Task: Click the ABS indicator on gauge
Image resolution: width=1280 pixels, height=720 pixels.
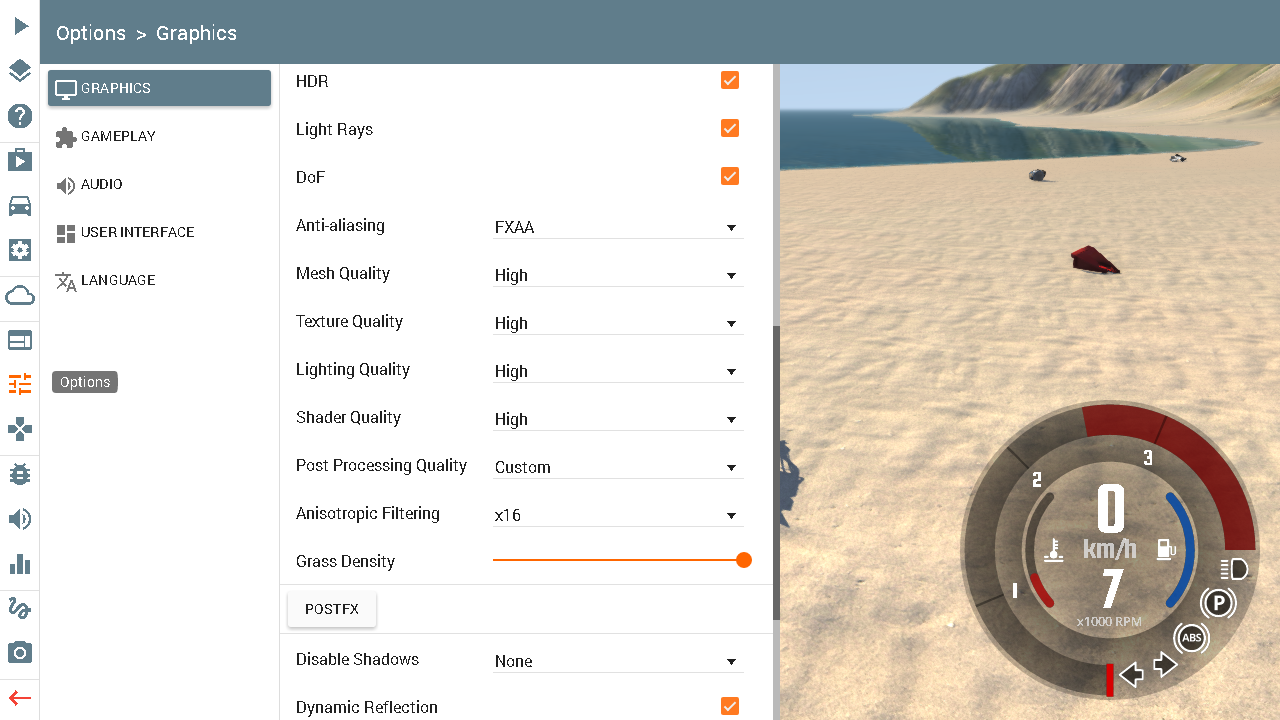Action: pos(1191,638)
